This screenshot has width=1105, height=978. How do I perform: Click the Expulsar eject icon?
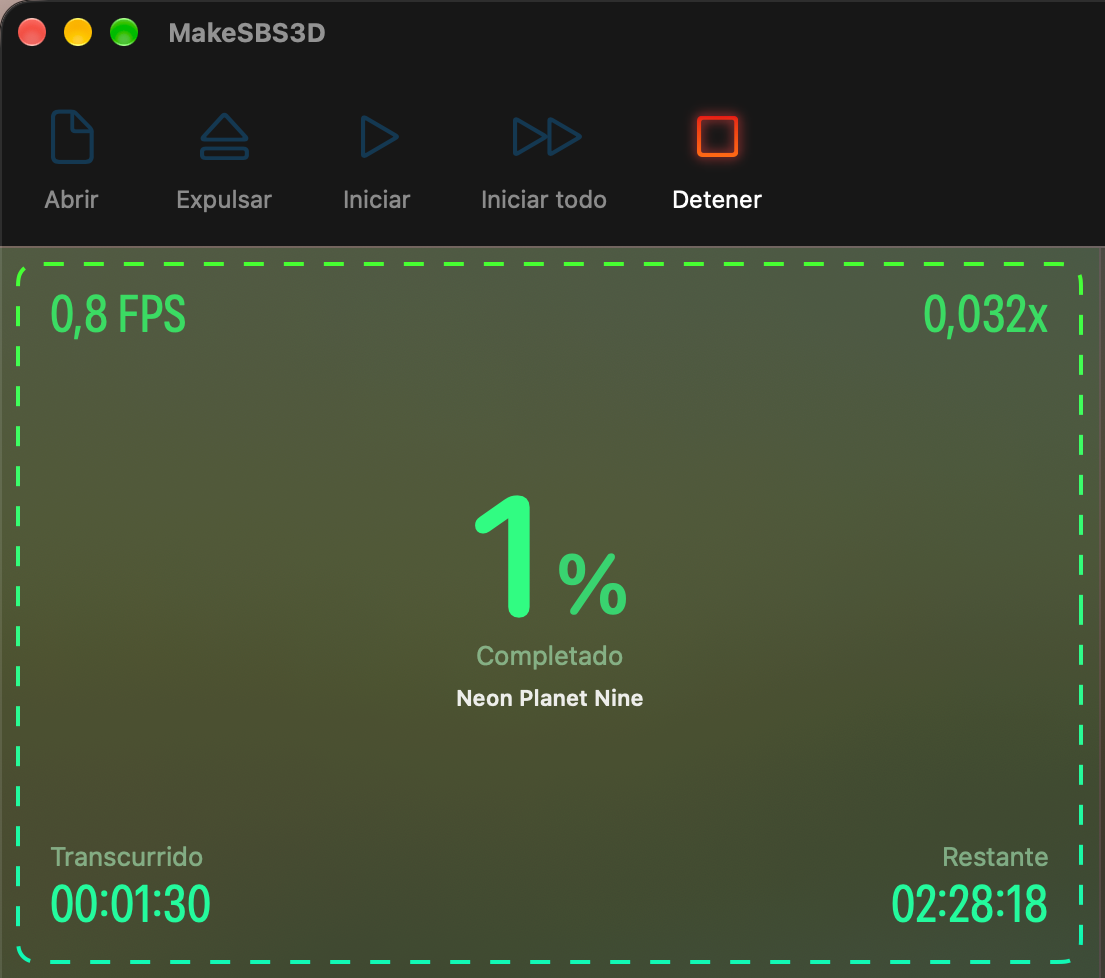[x=224, y=137]
